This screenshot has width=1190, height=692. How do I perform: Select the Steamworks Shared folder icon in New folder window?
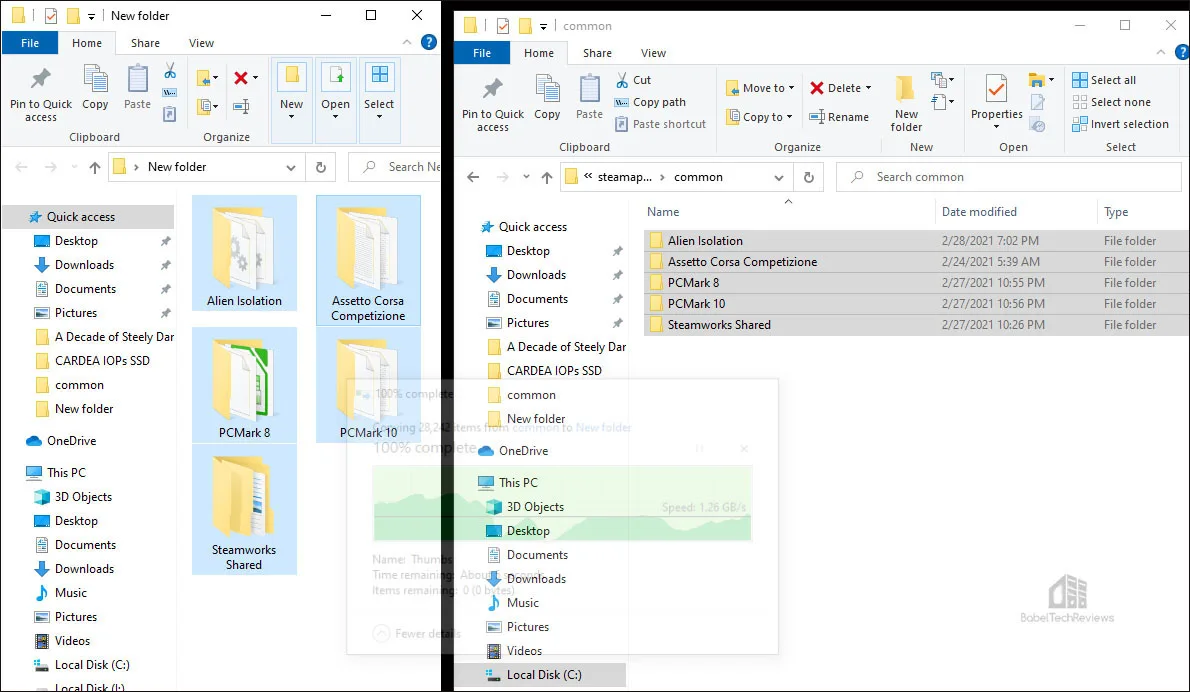[x=244, y=509]
